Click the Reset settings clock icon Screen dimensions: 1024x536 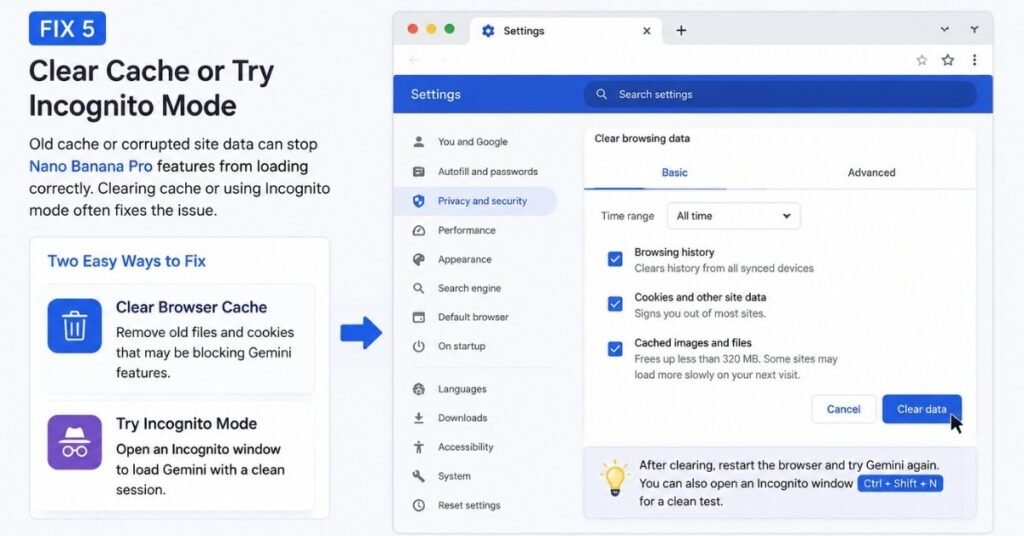coord(419,505)
